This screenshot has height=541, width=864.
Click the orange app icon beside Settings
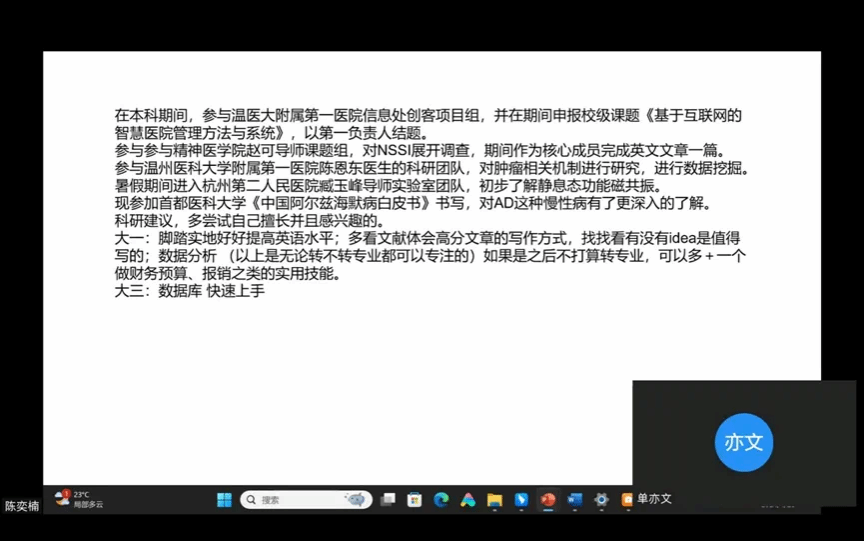[x=627, y=499]
